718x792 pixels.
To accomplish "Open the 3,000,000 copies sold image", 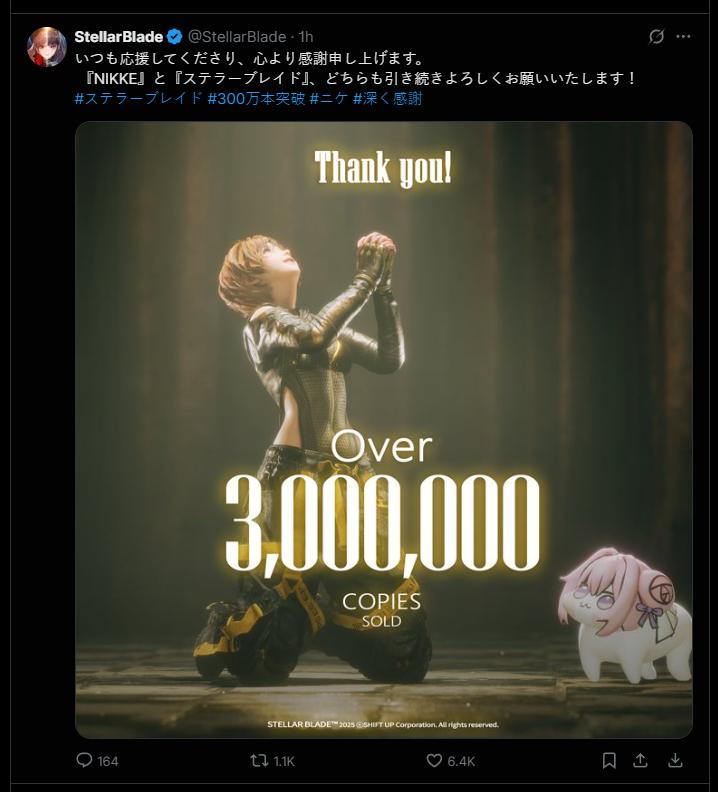I will pyautogui.click(x=384, y=430).
